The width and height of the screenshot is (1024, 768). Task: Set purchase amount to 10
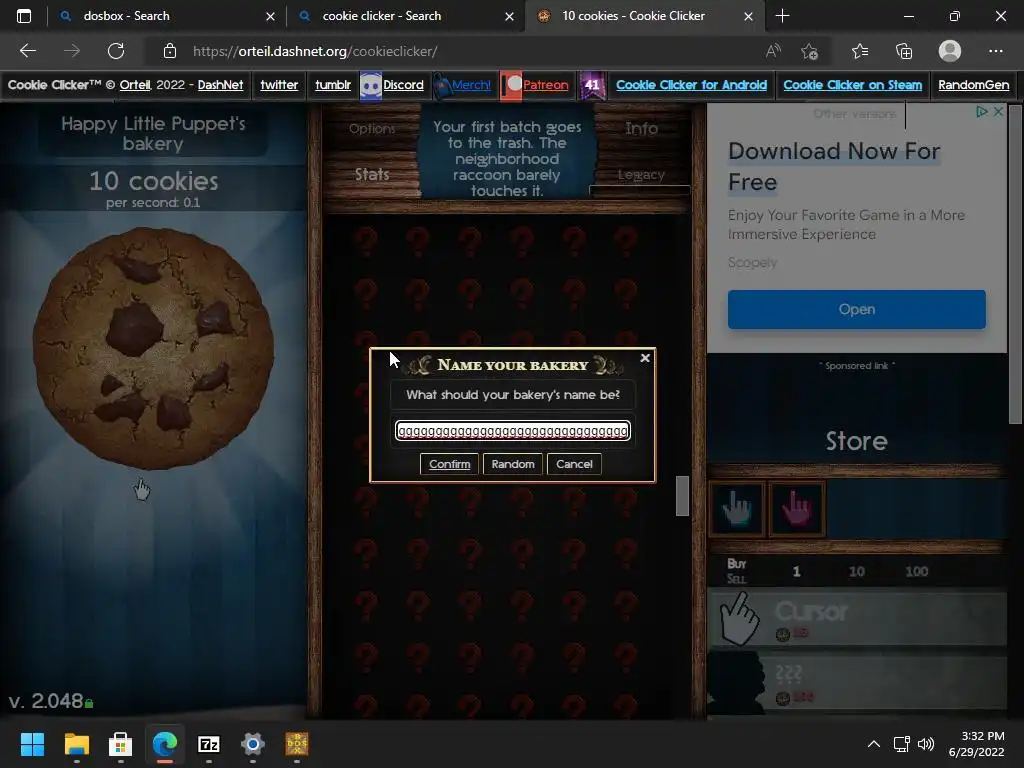[x=856, y=571]
